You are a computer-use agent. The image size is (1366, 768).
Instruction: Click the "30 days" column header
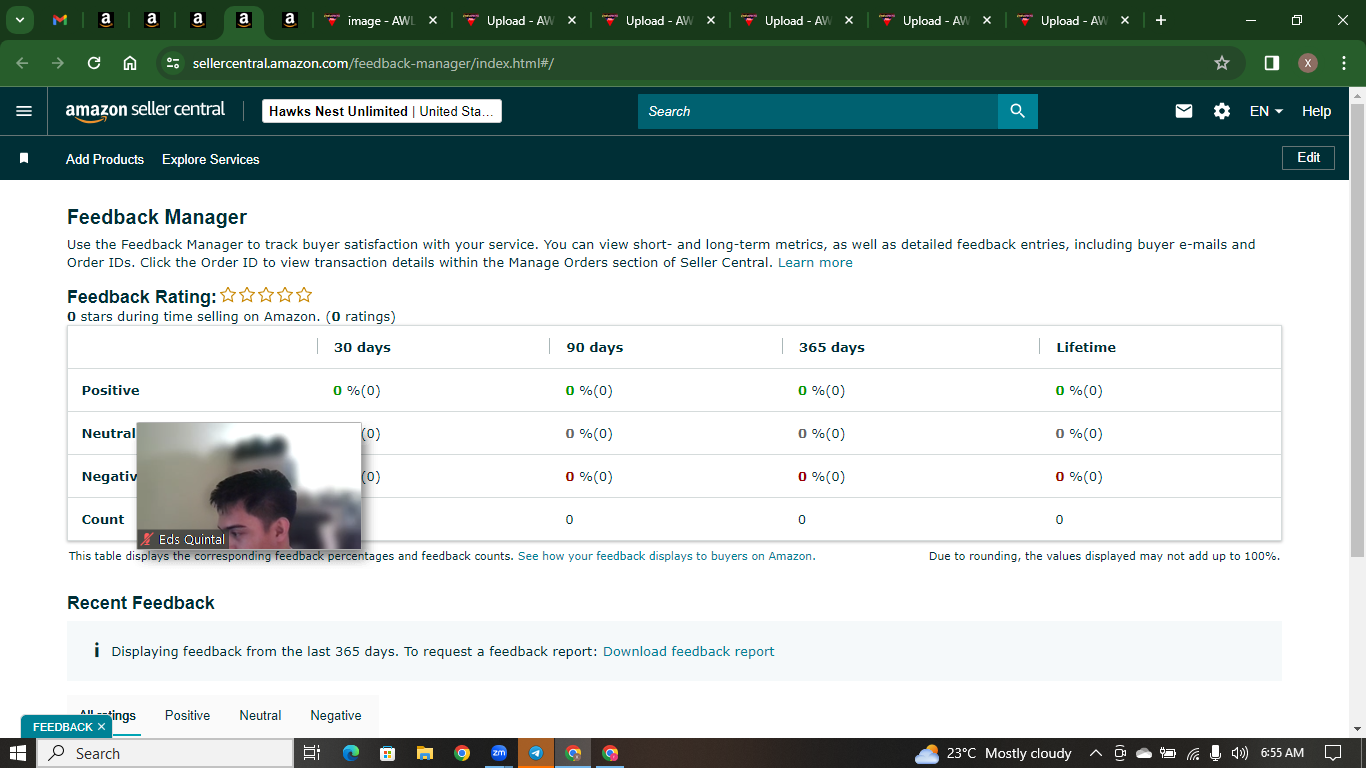coord(362,347)
